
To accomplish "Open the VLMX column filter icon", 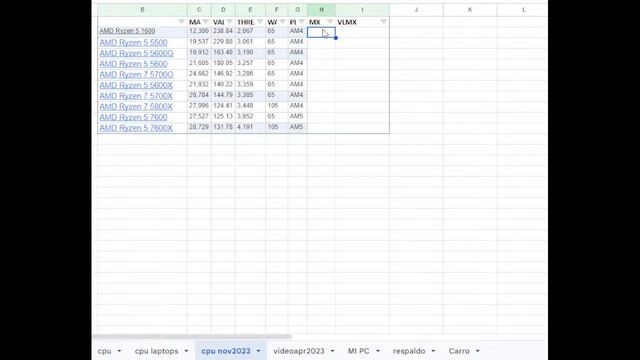I will click(x=383, y=22).
